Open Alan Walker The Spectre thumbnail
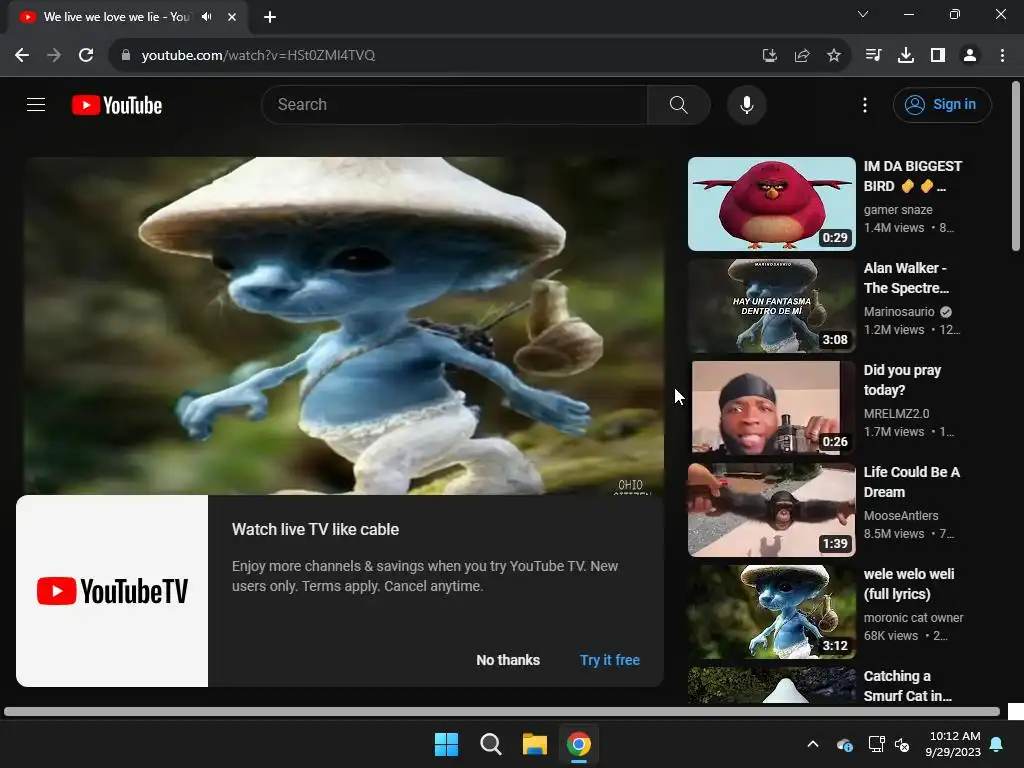This screenshot has height=768, width=1024. (772, 306)
